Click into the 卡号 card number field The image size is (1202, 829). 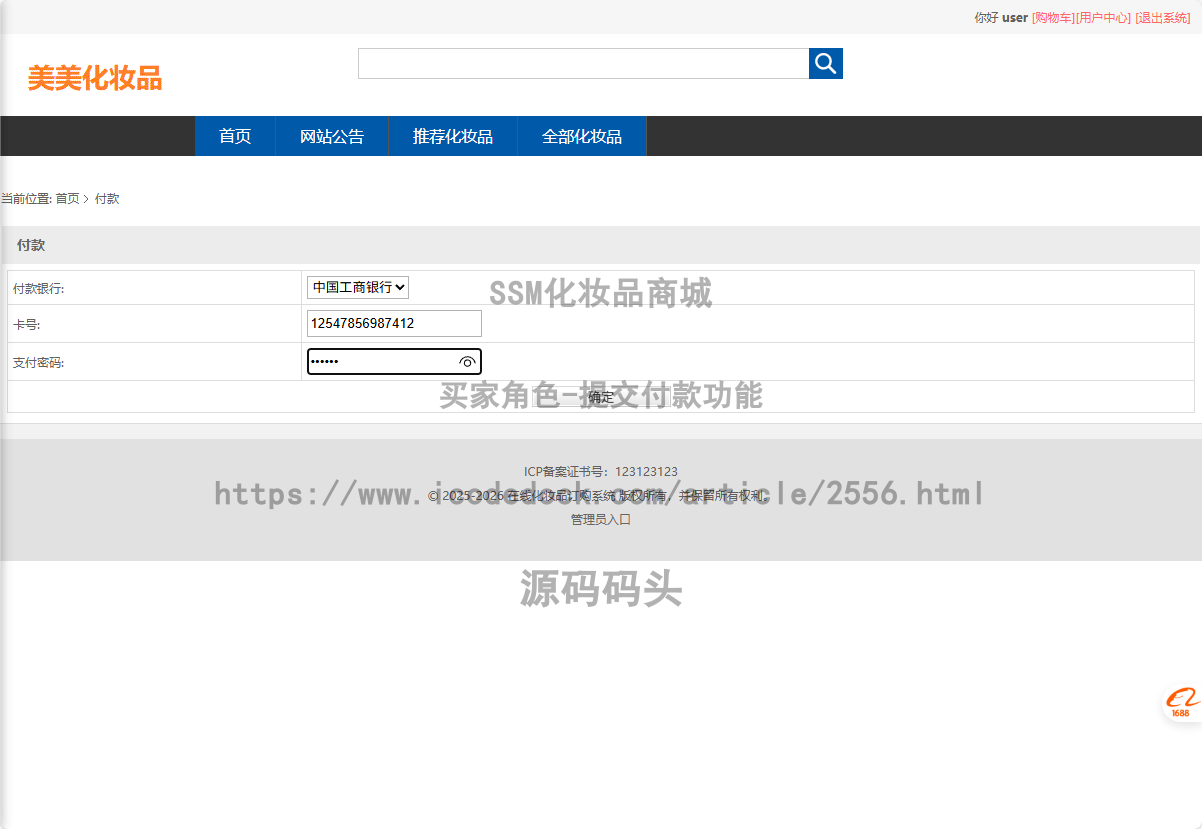(394, 324)
